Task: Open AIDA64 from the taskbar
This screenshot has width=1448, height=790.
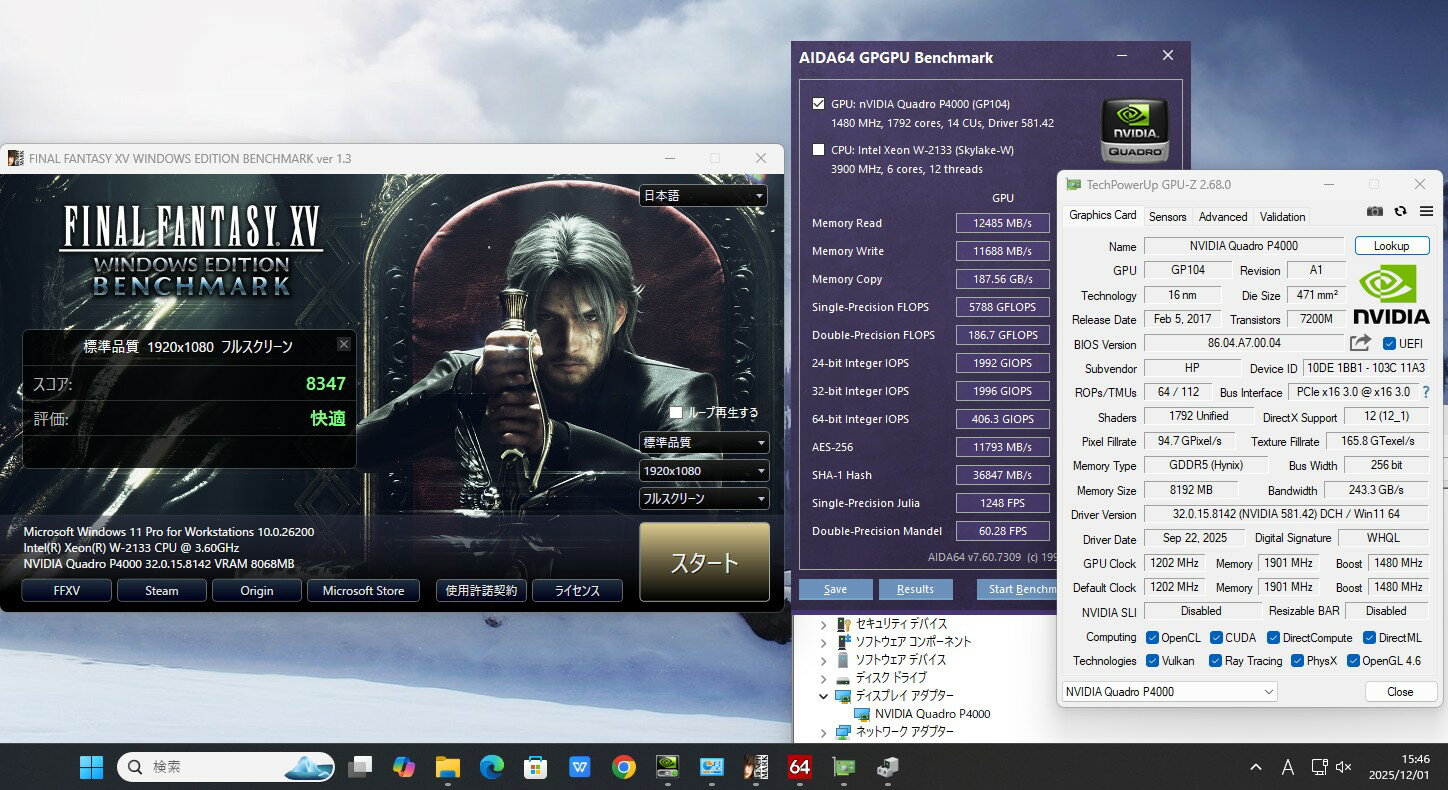Action: click(799, 767)
